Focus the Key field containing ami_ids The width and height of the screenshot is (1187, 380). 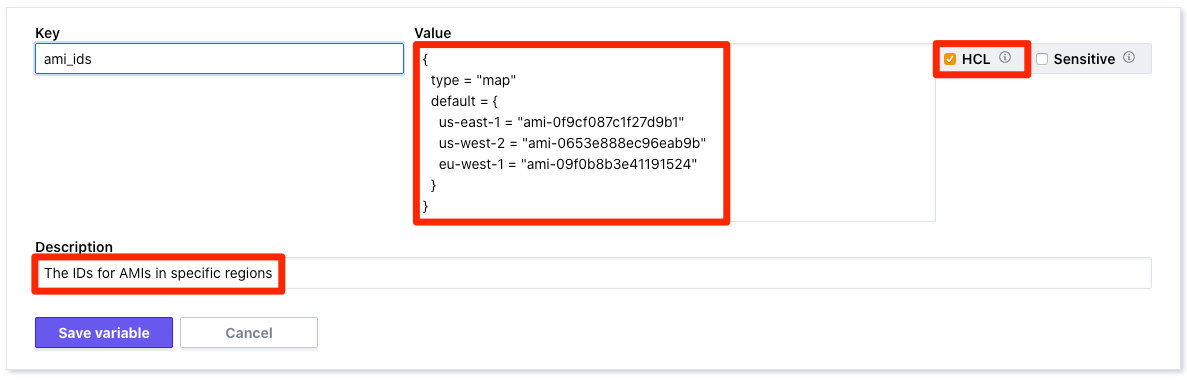tap(220, 58)
